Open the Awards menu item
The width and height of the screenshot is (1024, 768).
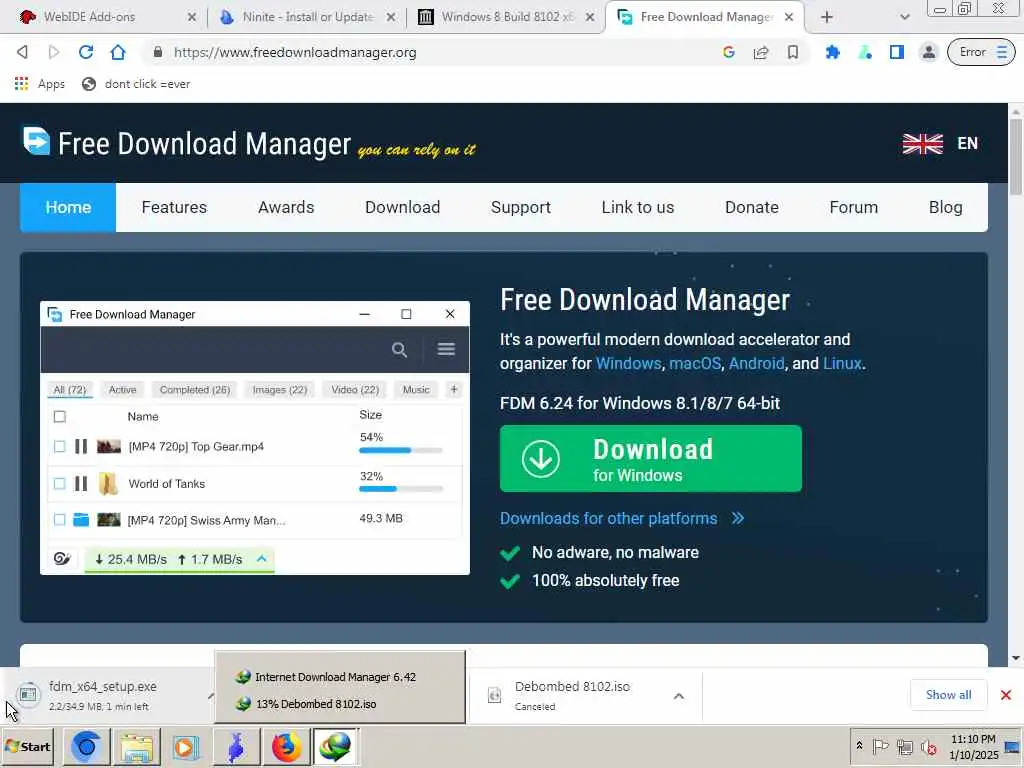tap(286, 207)
